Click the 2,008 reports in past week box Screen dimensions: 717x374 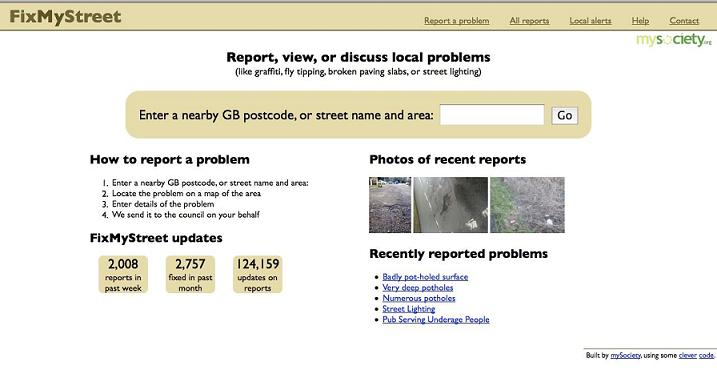point(123,274)
